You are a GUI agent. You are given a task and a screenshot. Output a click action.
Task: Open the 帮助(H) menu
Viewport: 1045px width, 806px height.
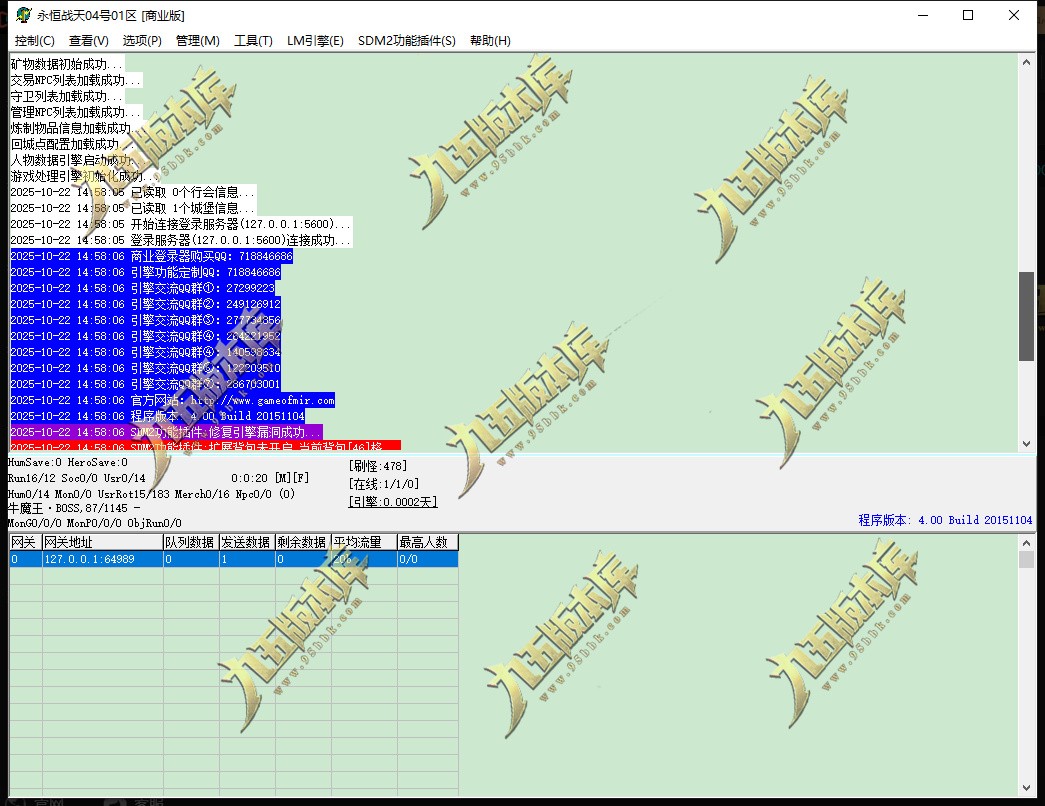coord(490,41)
